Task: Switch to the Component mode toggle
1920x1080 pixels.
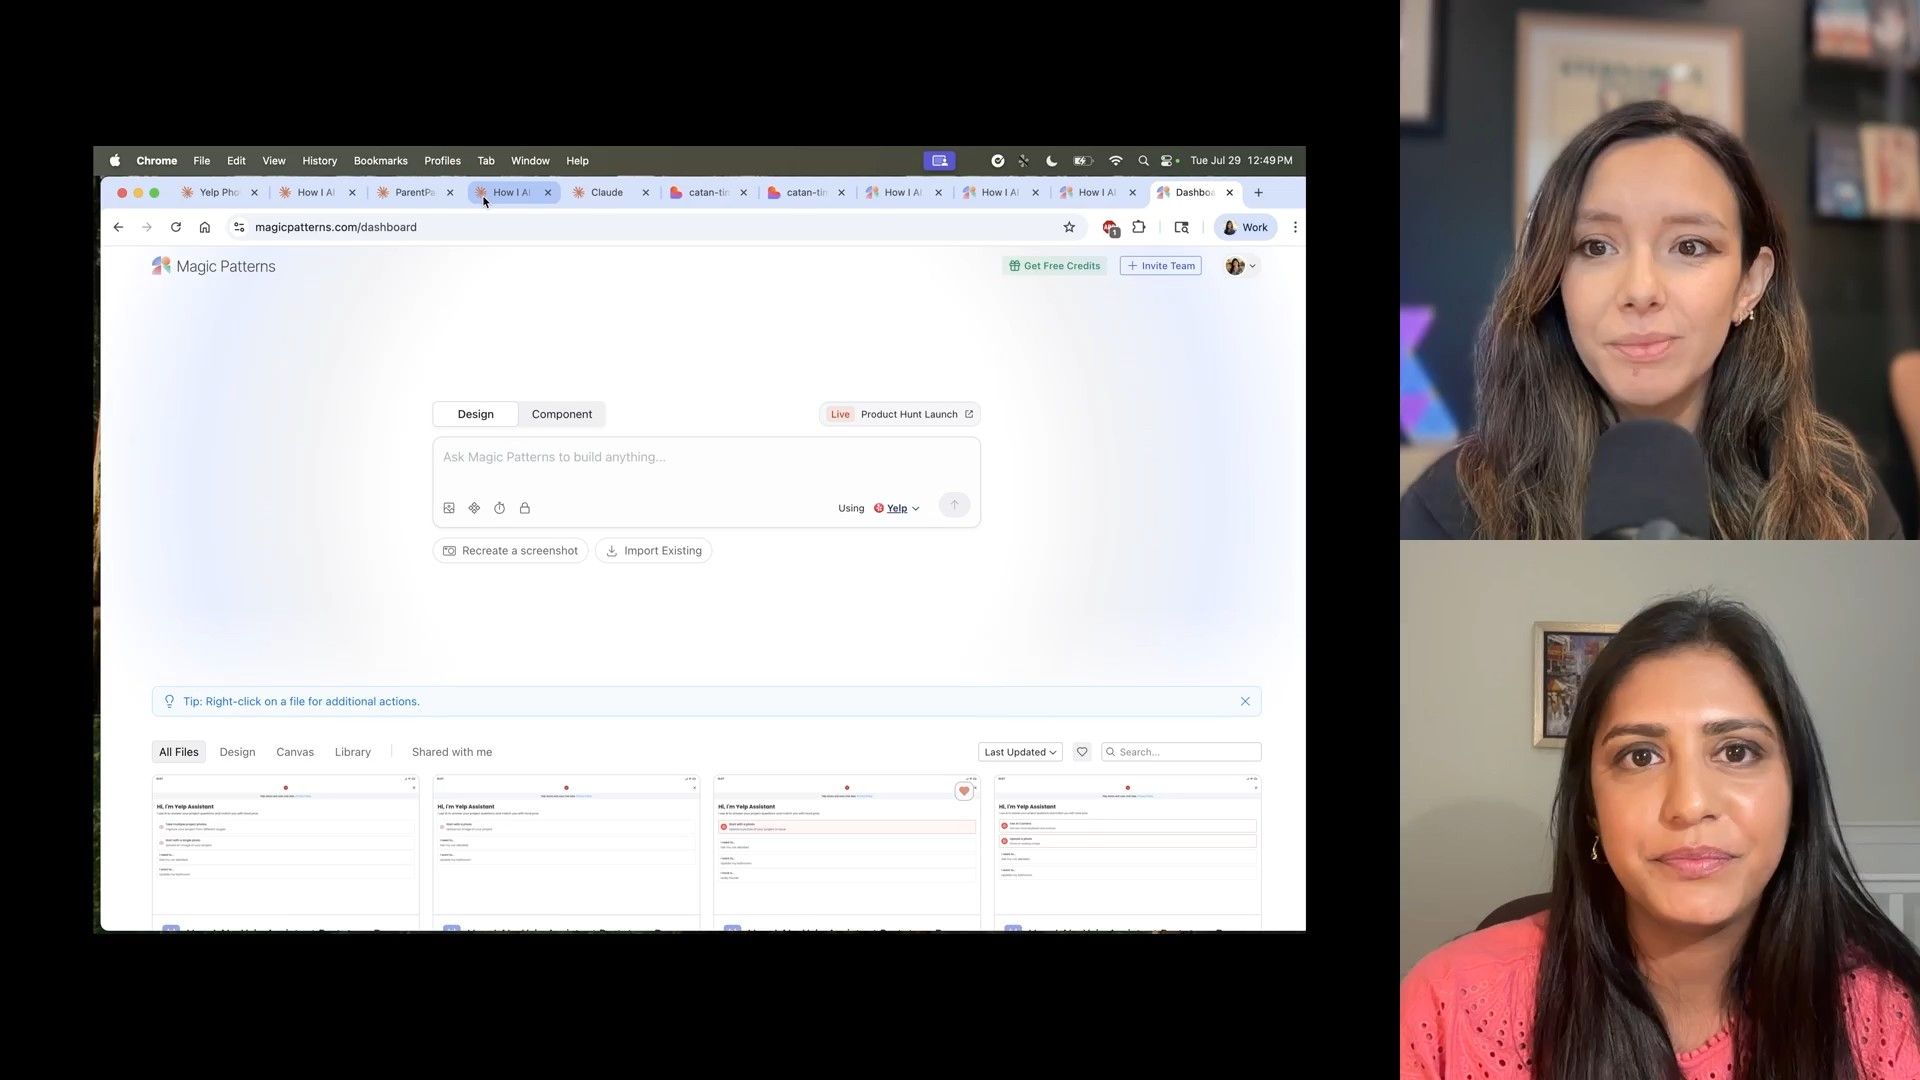Action: pos(562,414)
